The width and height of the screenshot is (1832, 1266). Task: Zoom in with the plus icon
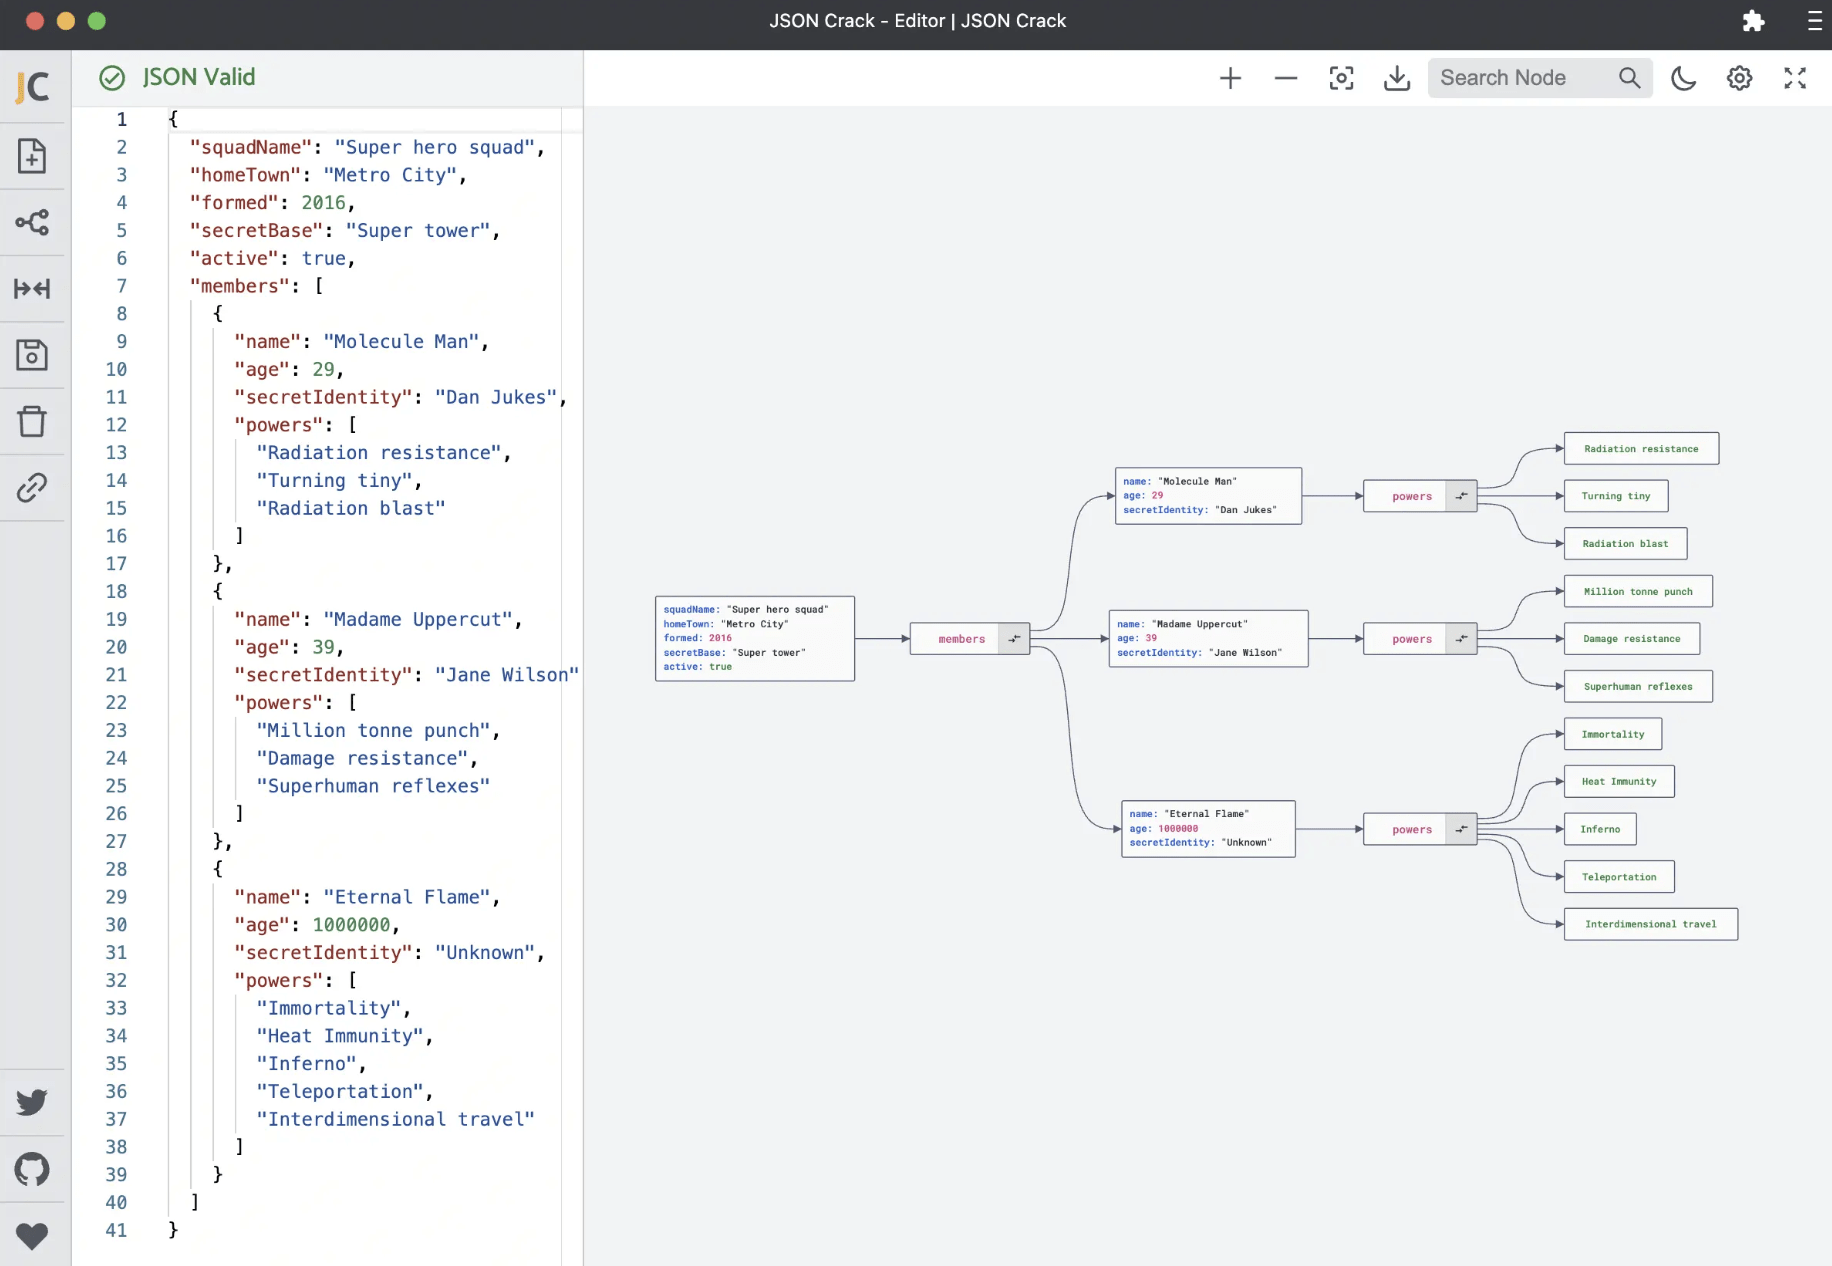click(1230, 78)
